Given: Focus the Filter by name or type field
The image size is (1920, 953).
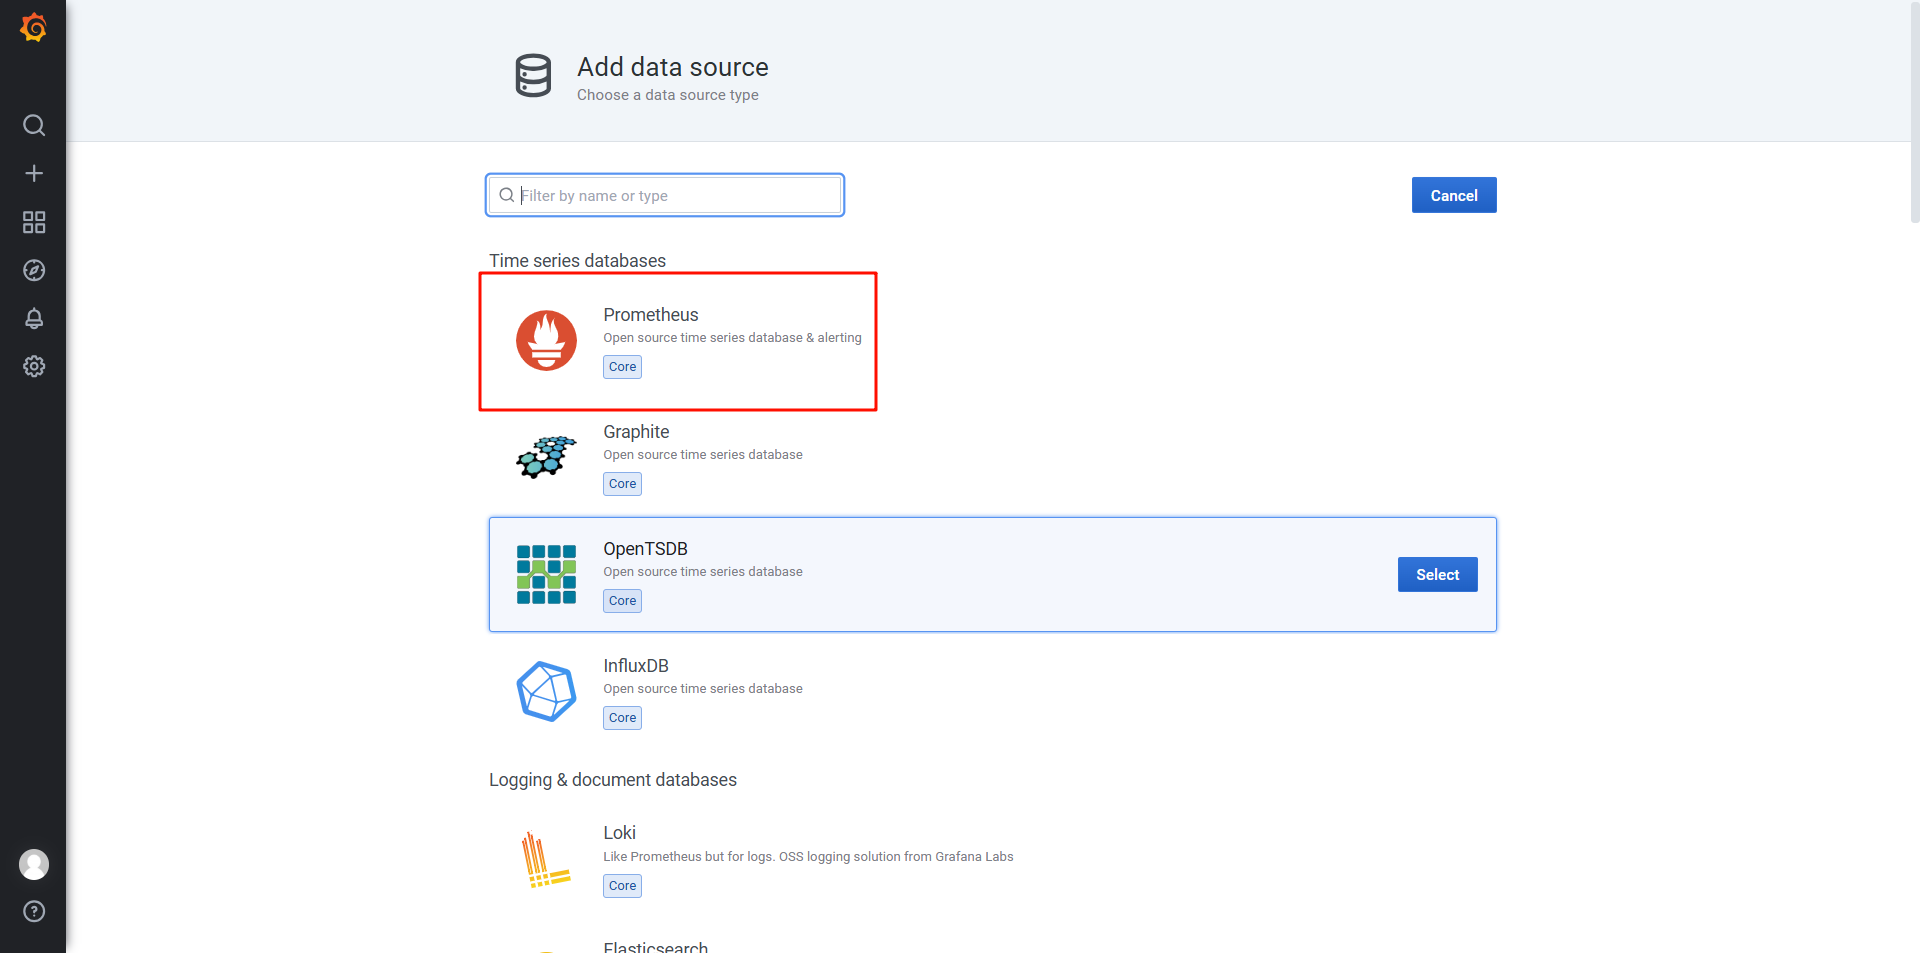Looking at the screenshot, I should [x=665, y=195].
